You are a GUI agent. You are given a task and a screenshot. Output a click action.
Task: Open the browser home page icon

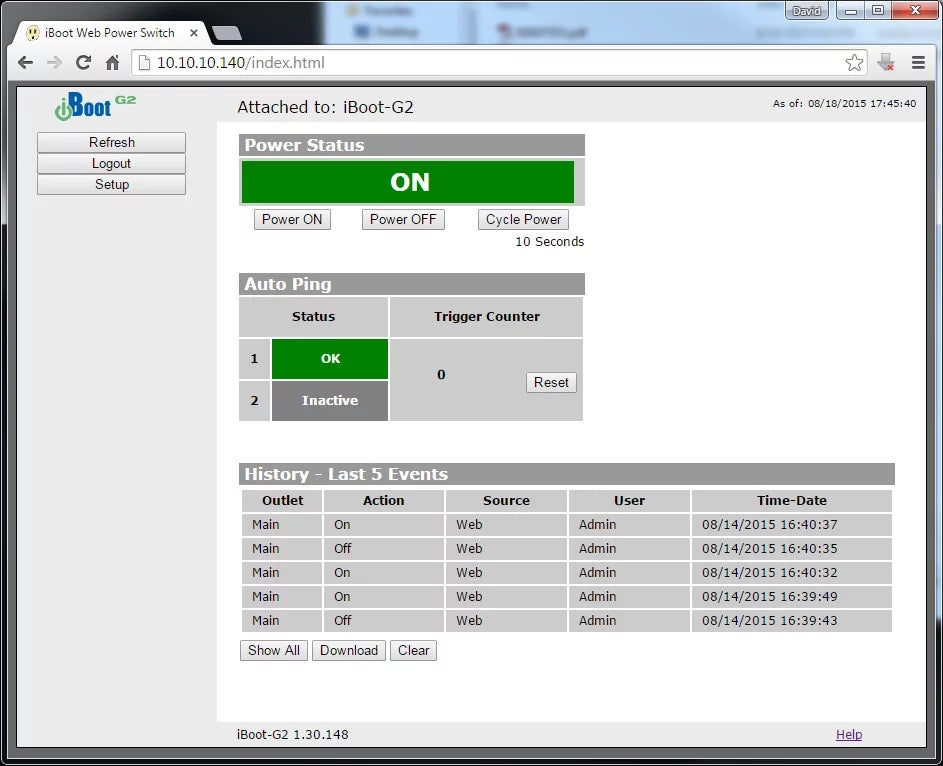tap(112, 63)
